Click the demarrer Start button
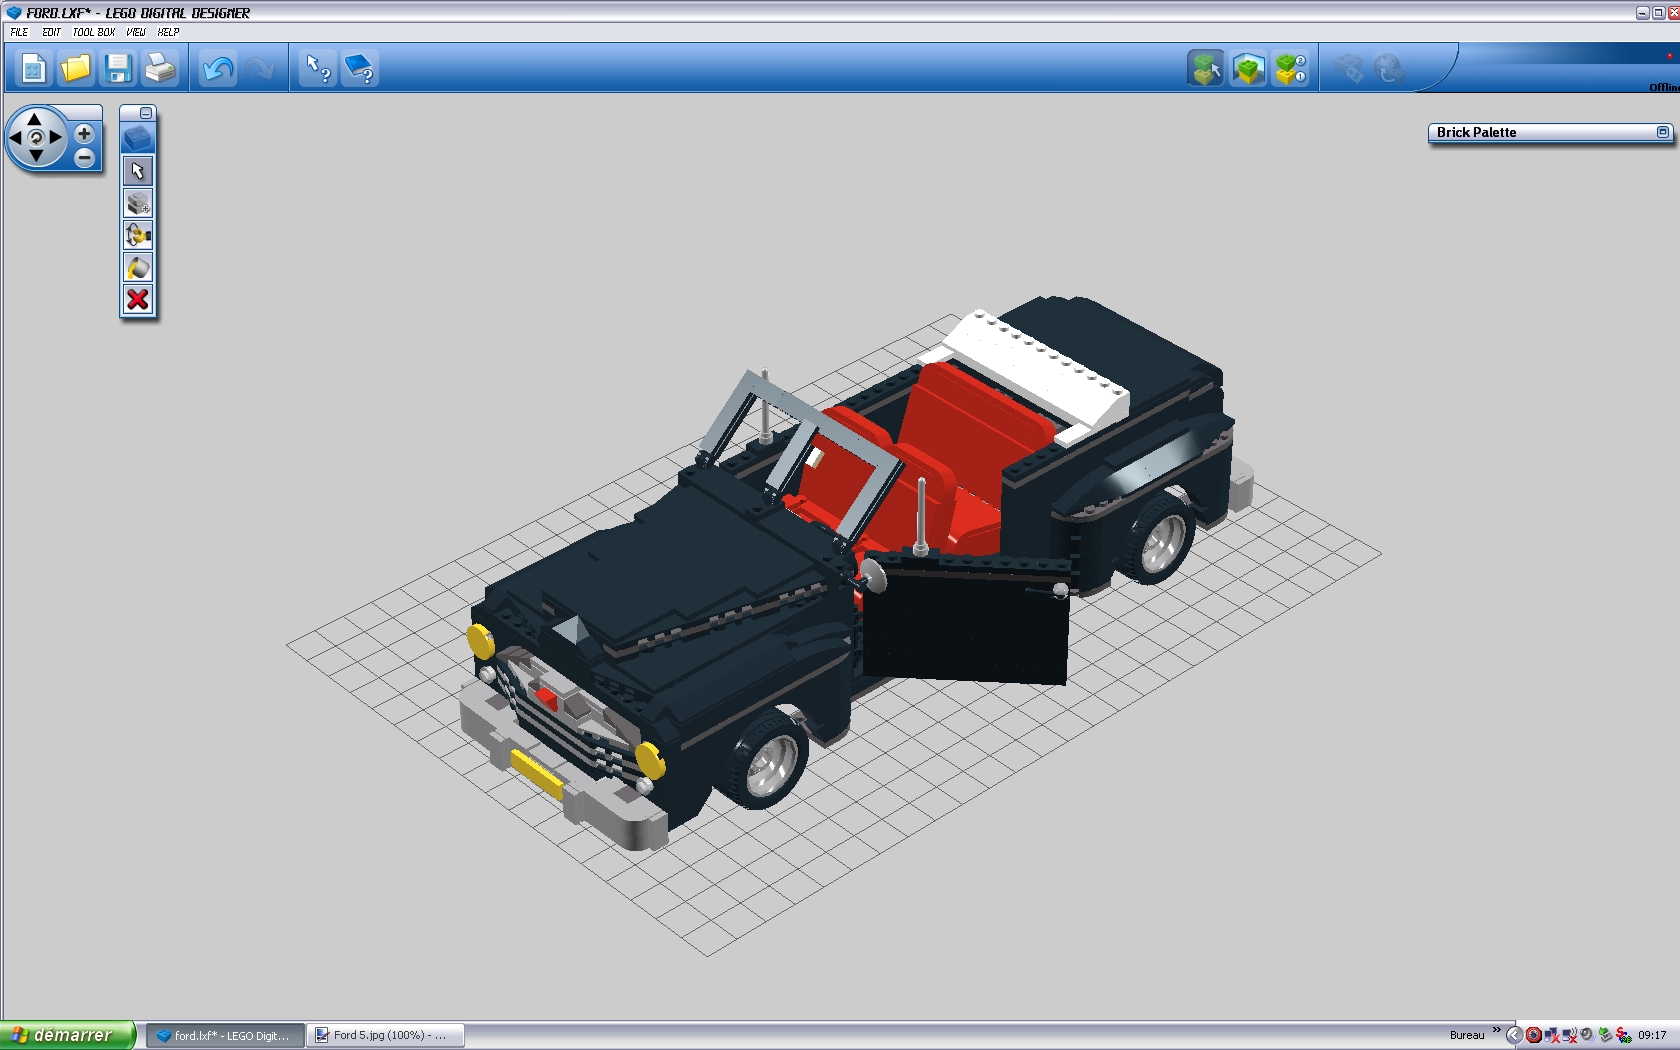This screenshot has width=1680, height=1050. pyautogui.click(x=65, y=1035)
